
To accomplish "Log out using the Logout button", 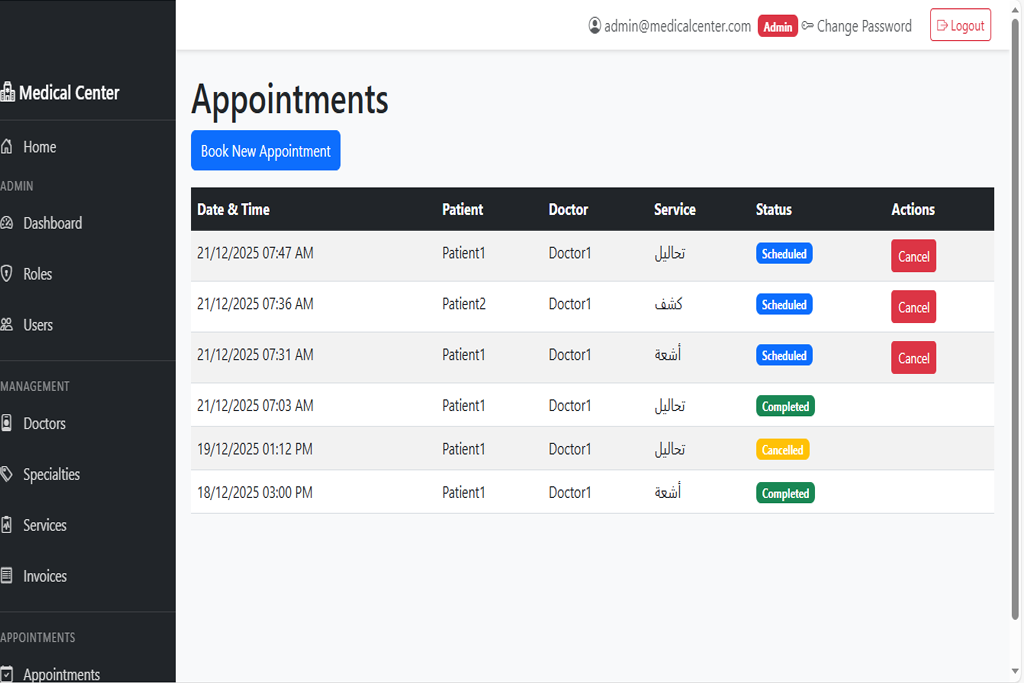I will pos(960,26).
